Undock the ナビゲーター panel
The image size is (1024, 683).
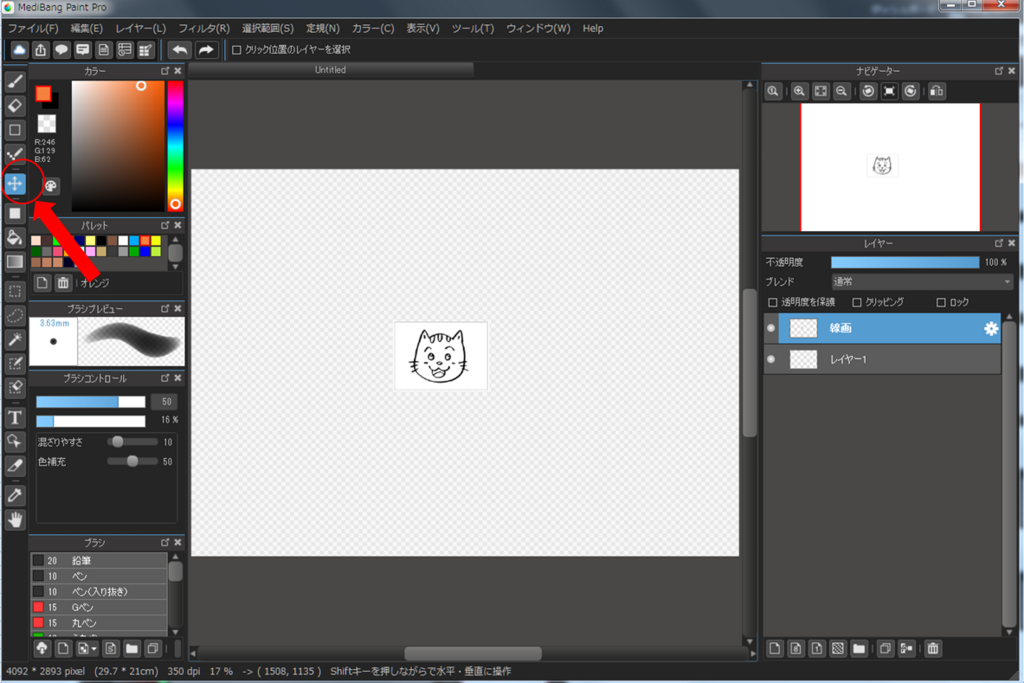tap(999, 71)
